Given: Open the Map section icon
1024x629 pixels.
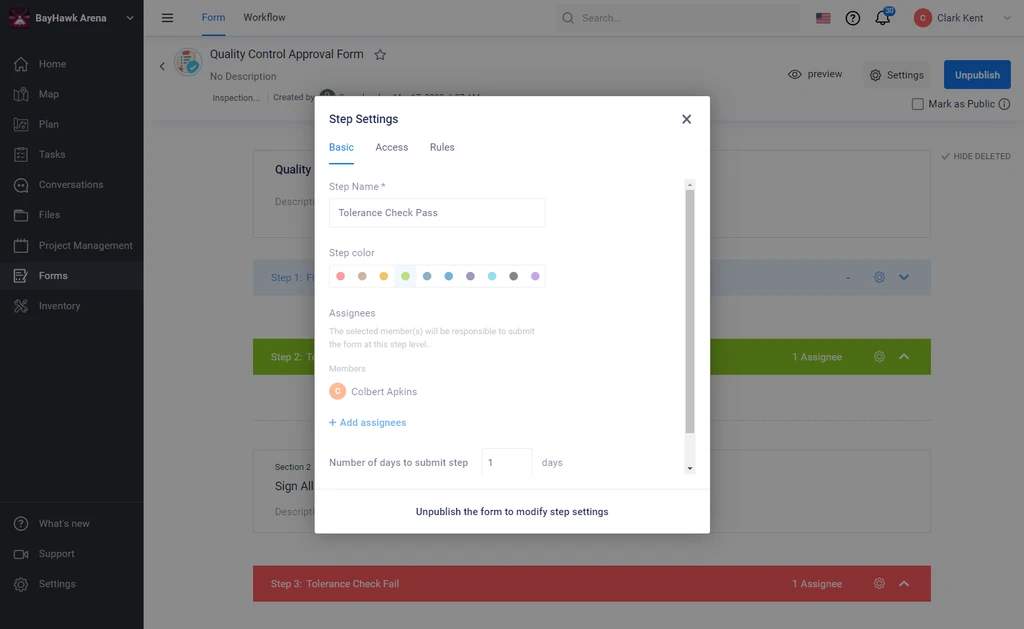Looking at the screenshot, I should click(x=21, y=94).
